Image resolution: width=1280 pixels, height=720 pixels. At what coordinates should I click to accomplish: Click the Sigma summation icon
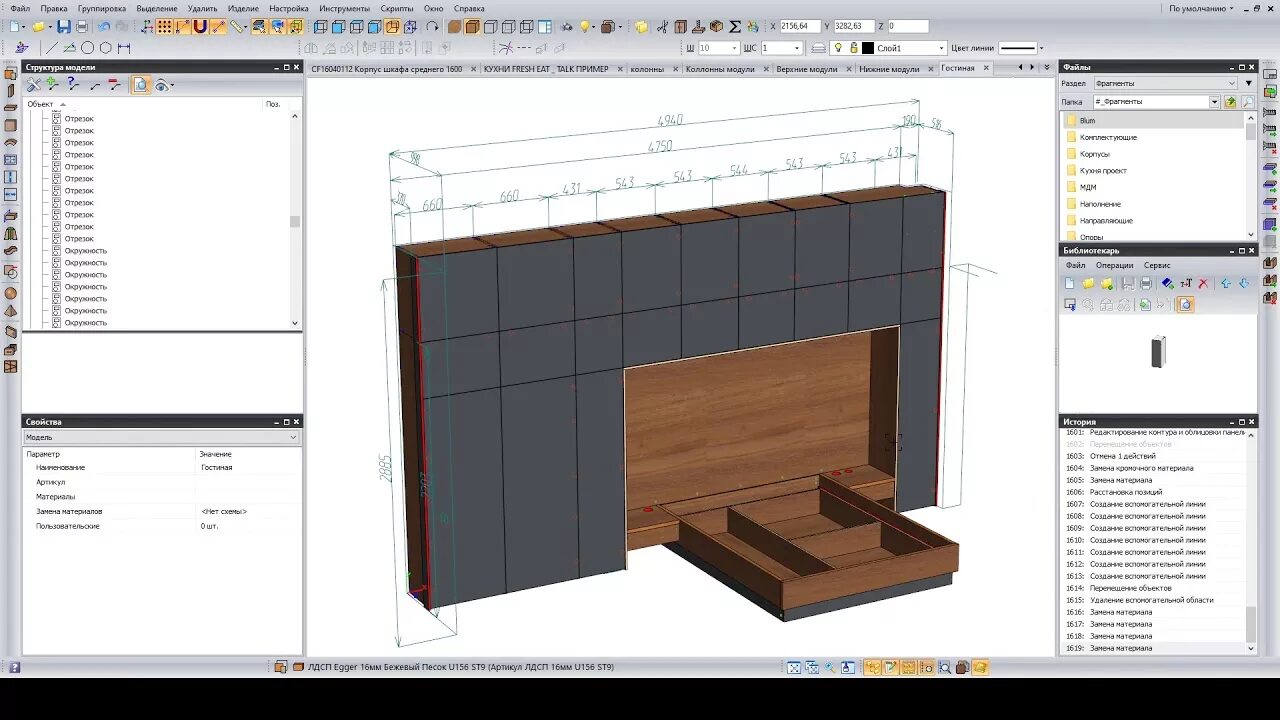click(735, 27)
